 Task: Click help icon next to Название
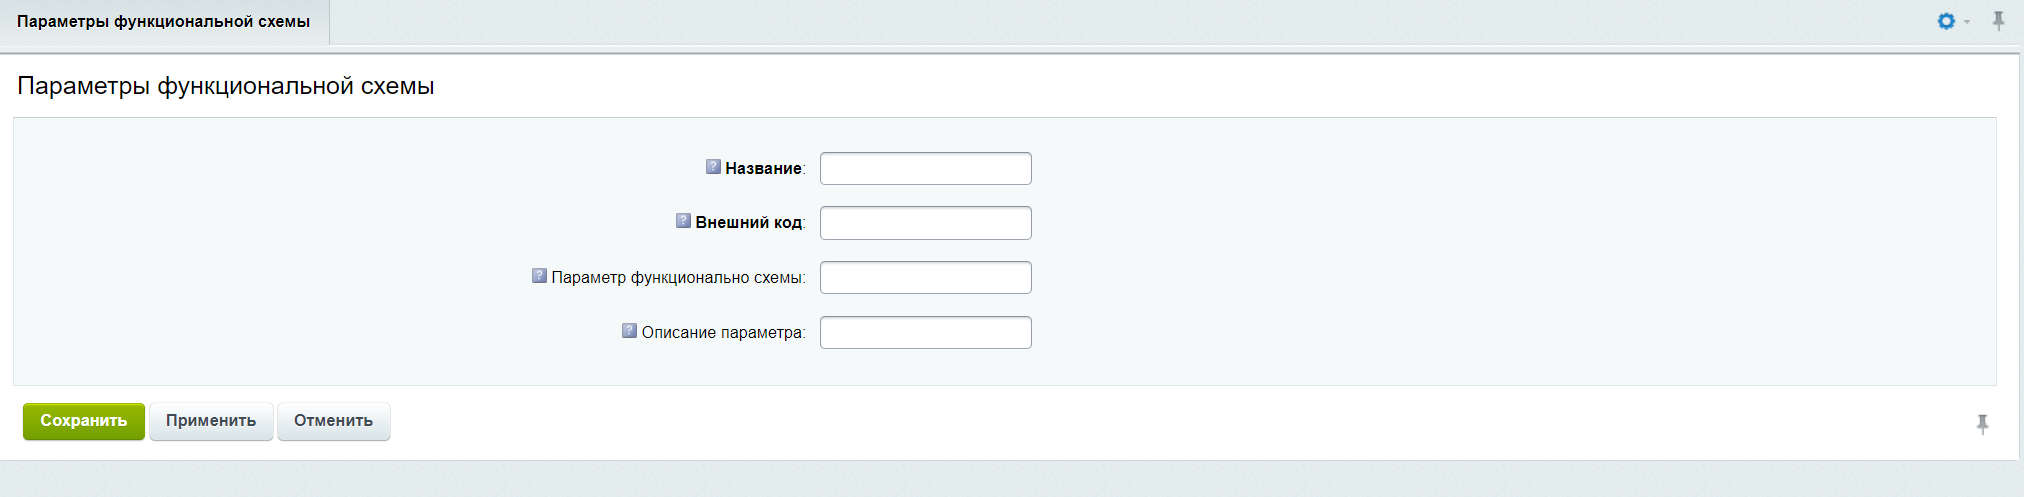coord(713,167)
